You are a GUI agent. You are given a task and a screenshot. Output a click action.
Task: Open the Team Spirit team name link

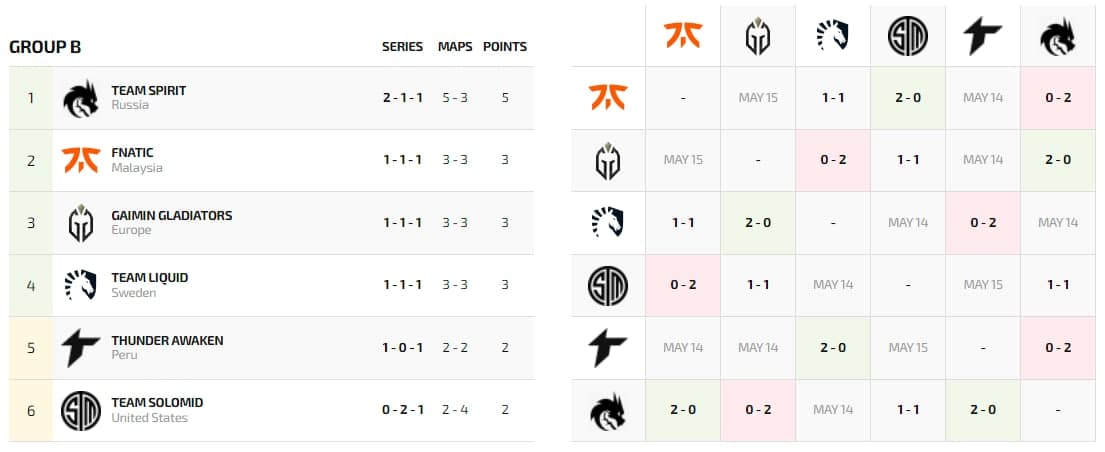pos(149,90)
